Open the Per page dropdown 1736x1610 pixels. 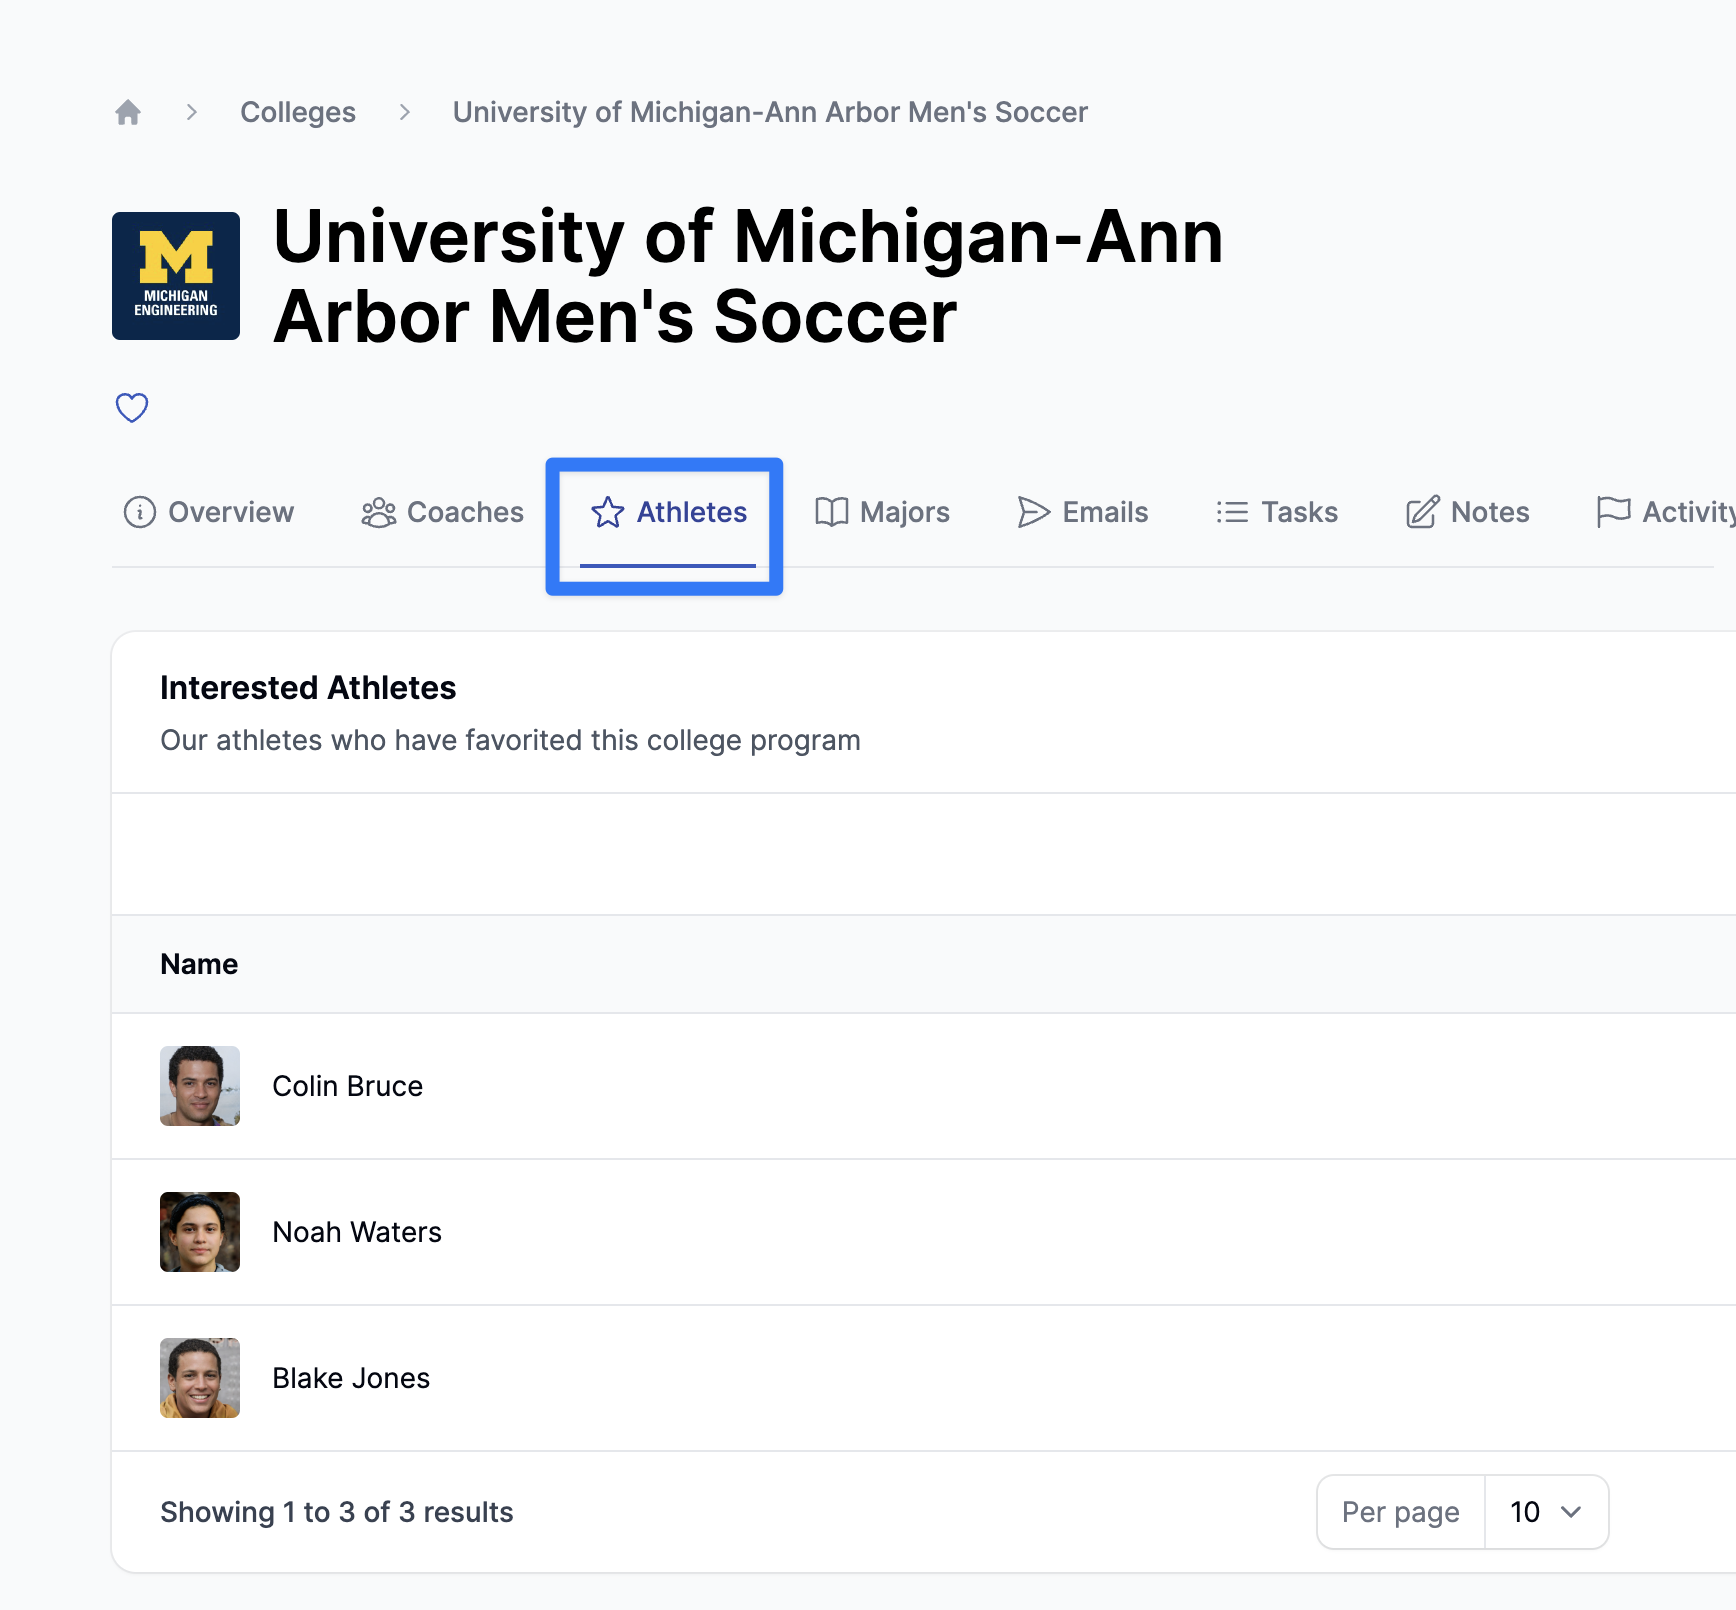[1546, 1512]
